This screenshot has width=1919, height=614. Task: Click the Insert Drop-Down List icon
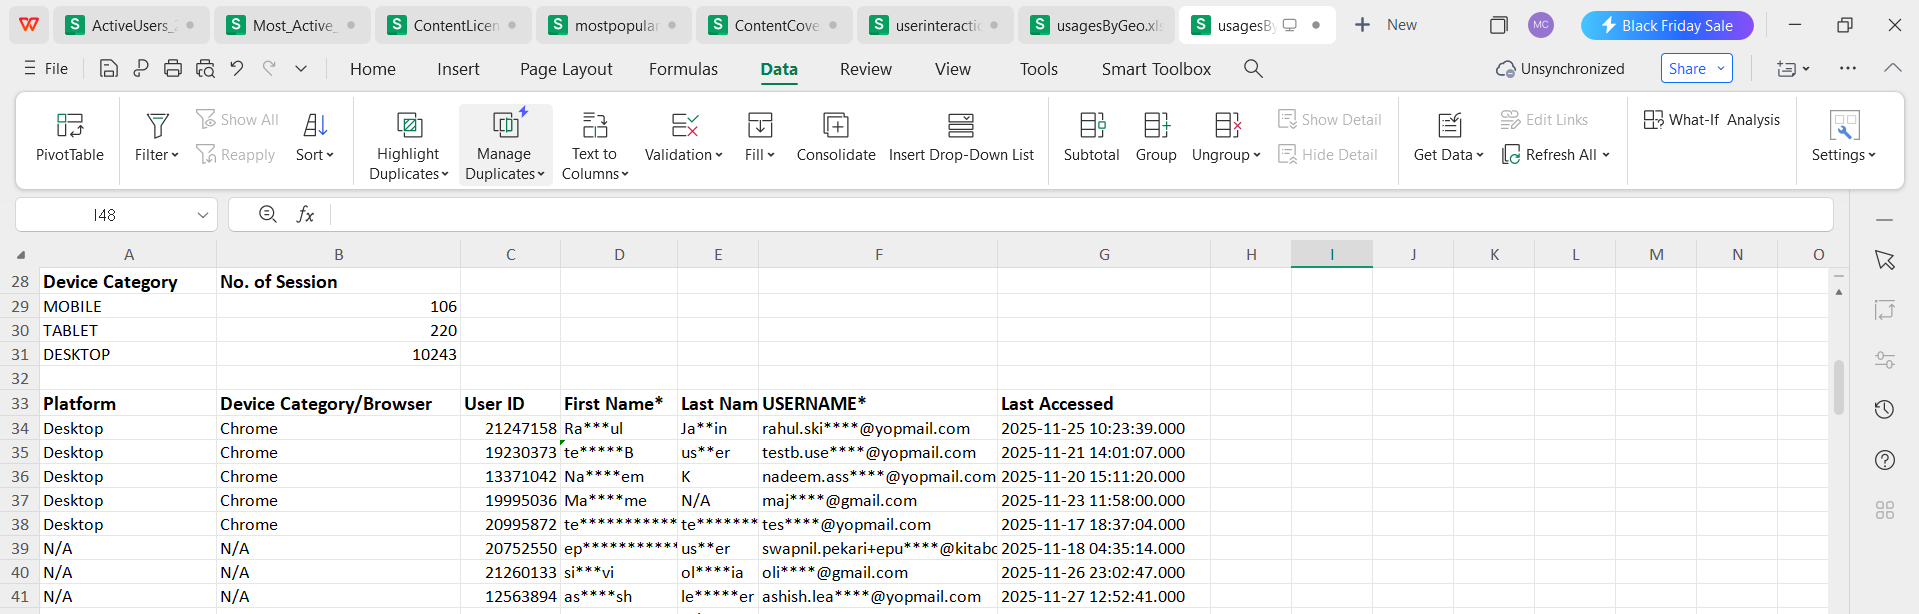tap(960, 125)
